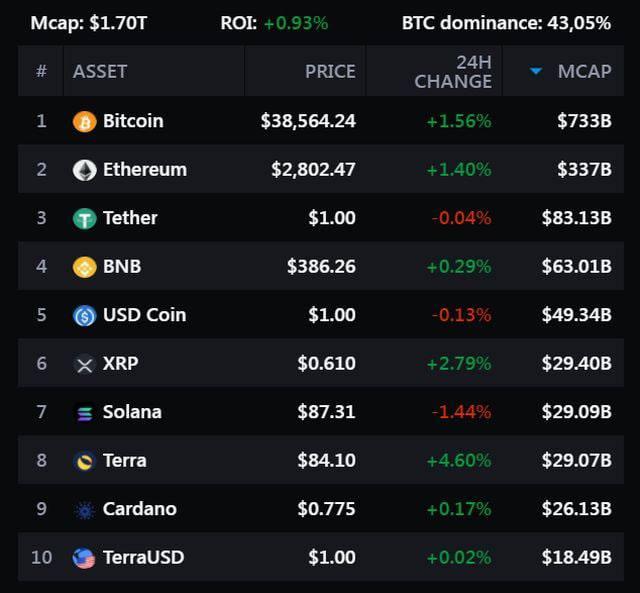Select the green Tether coin icon
Screen dimensions: 640x593
84,218
